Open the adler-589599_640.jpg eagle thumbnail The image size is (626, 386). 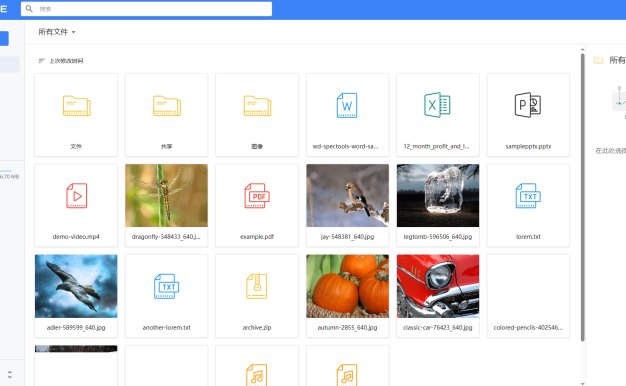click(76, 286)
